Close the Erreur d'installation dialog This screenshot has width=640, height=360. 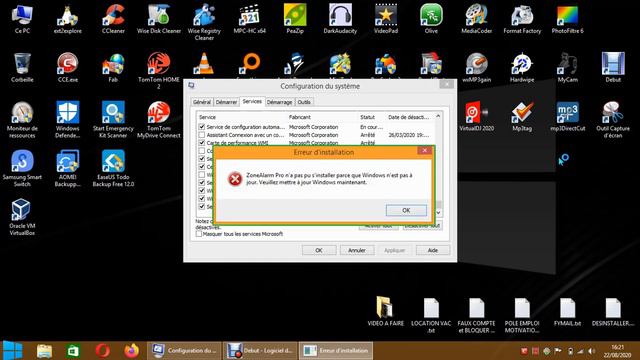[424, 150]
